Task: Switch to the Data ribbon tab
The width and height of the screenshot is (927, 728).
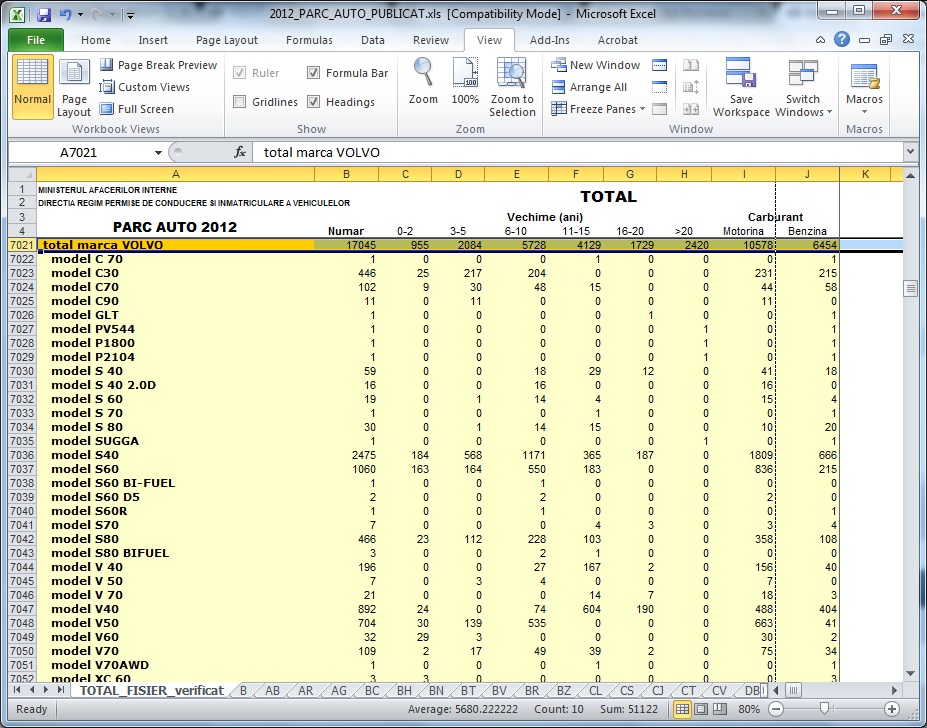Action: pos(372,40)
